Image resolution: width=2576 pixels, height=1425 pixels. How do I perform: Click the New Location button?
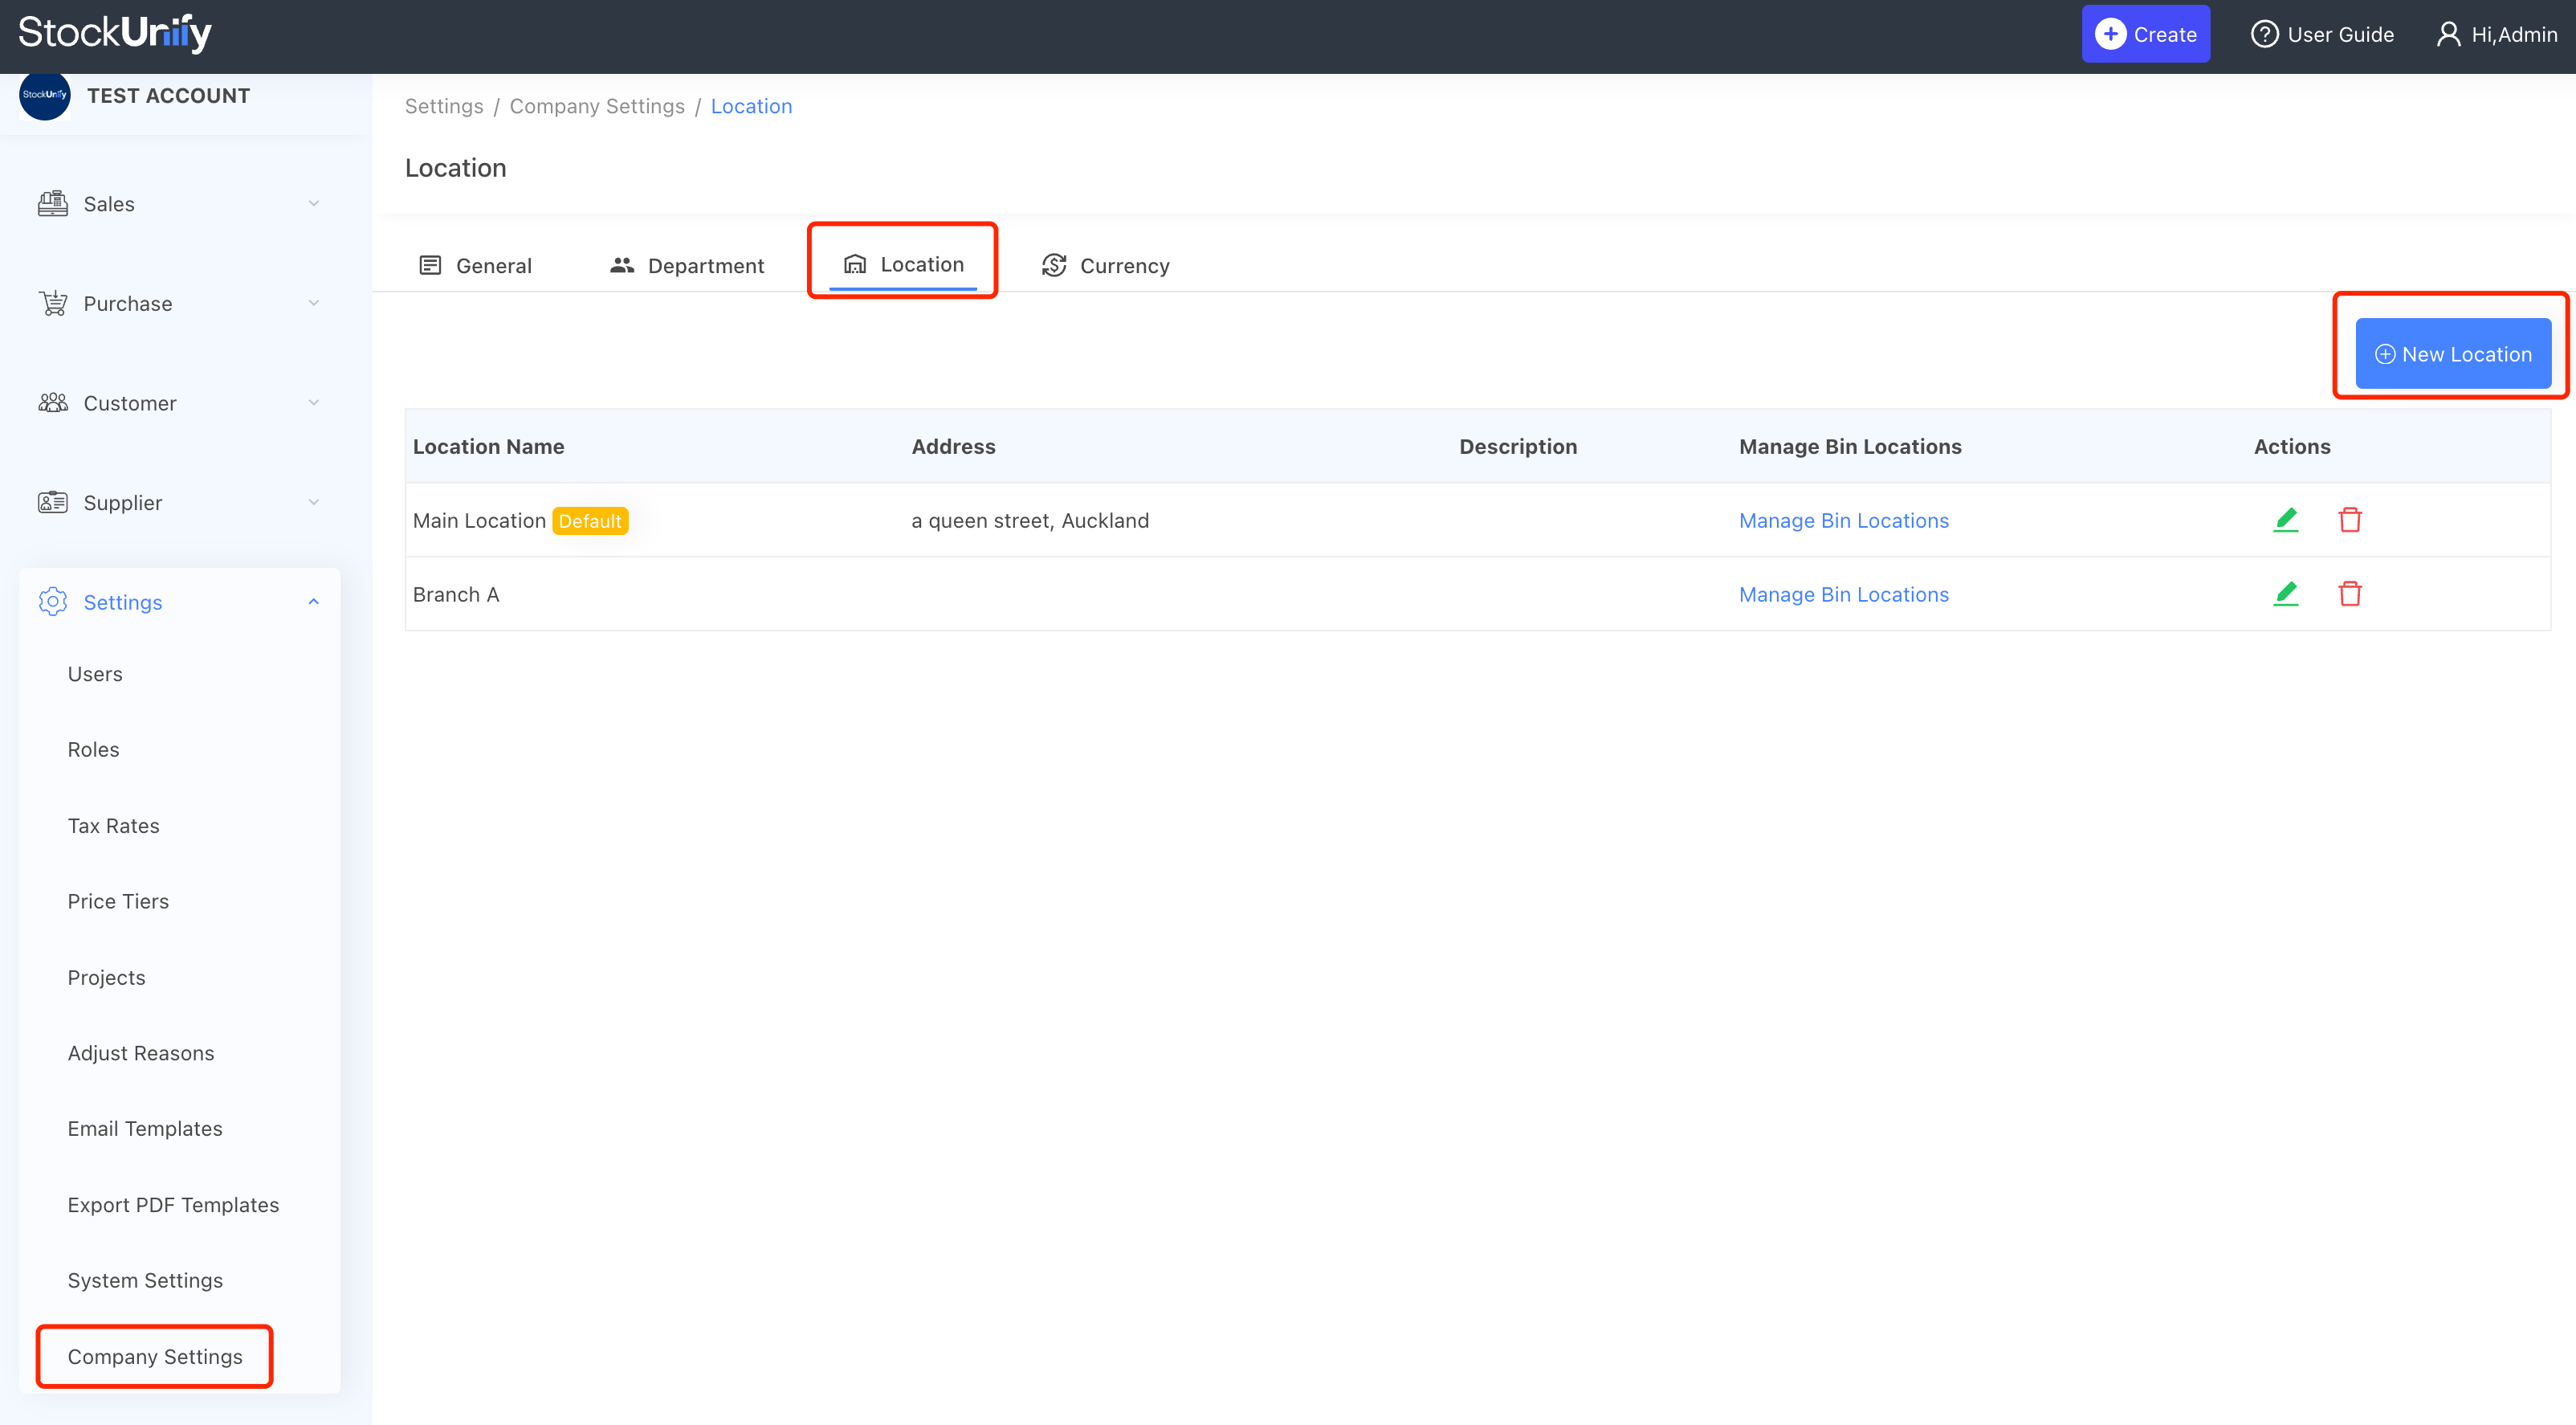pos(2452,354)
